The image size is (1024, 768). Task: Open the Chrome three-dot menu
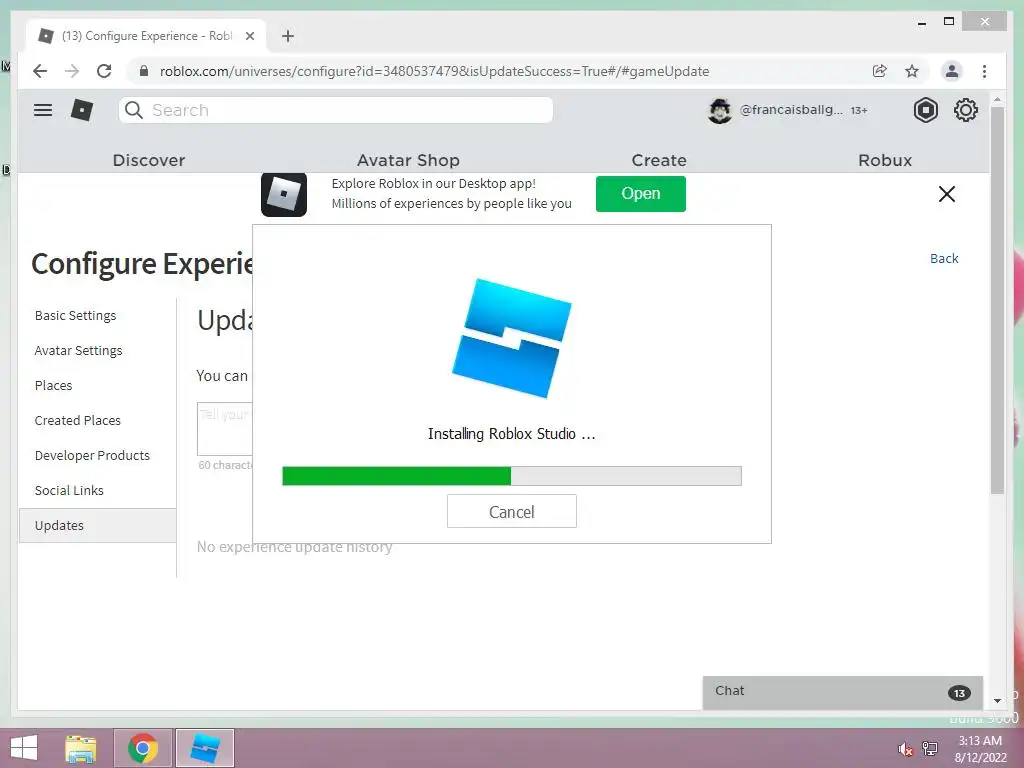[x=984, y=71]
